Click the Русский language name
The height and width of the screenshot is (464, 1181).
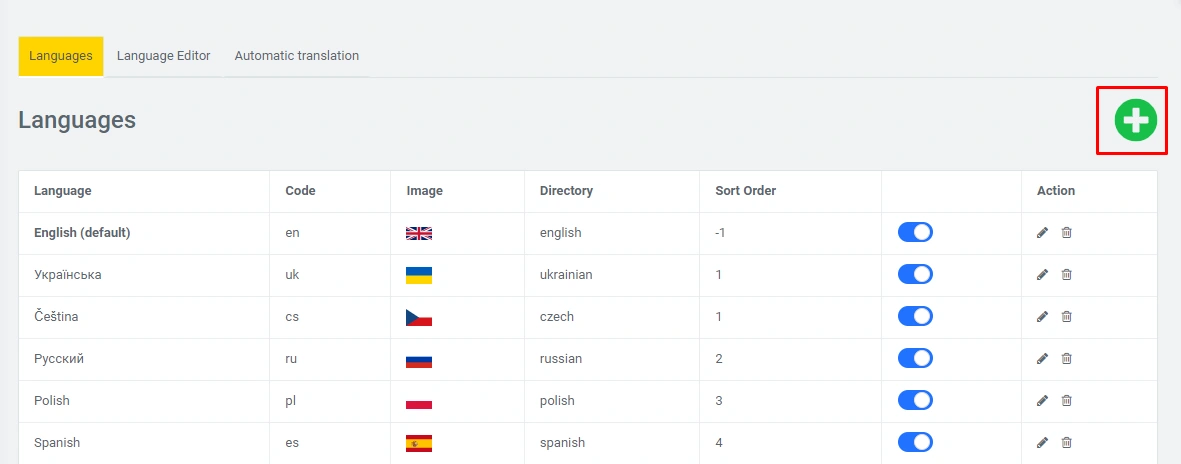[x=59, y=359]
